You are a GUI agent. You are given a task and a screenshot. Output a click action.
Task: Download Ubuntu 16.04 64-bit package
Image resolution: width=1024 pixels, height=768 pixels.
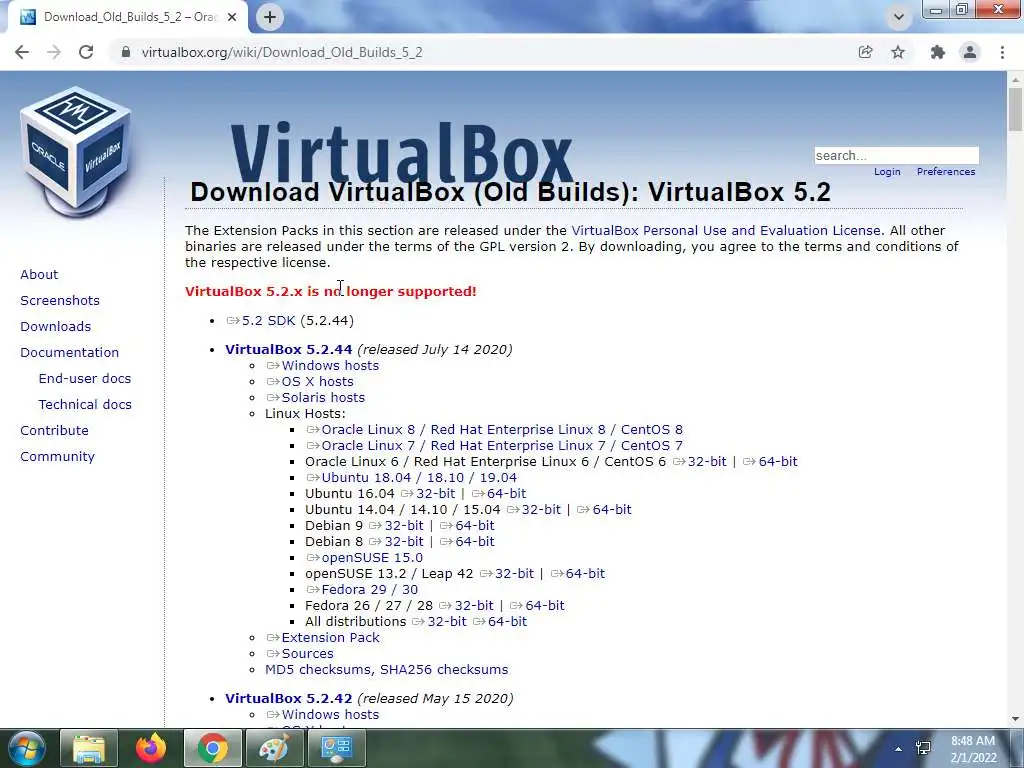pos(499,494)
